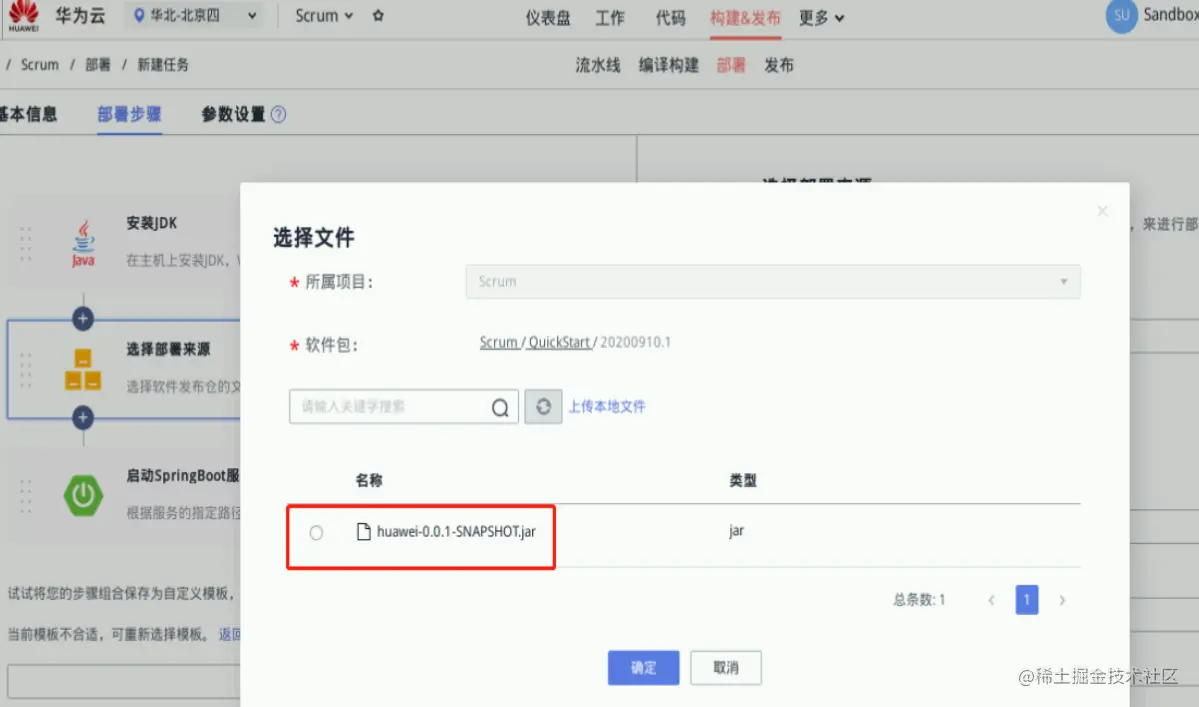Click 部署 in the breadcrumb
Image resolution: width=1199 pixels, height=707 pixels.
[97, 65]
